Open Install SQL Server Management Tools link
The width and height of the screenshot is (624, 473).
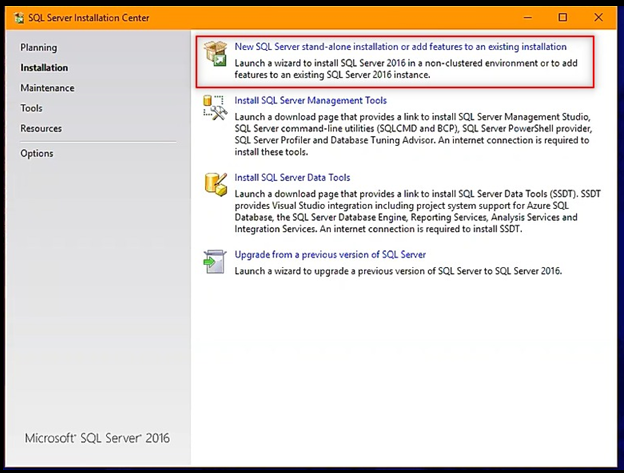(x=310, y=101)
